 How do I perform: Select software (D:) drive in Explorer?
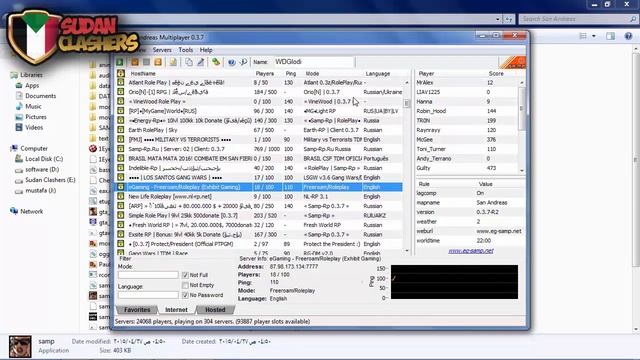pos(42,169)
